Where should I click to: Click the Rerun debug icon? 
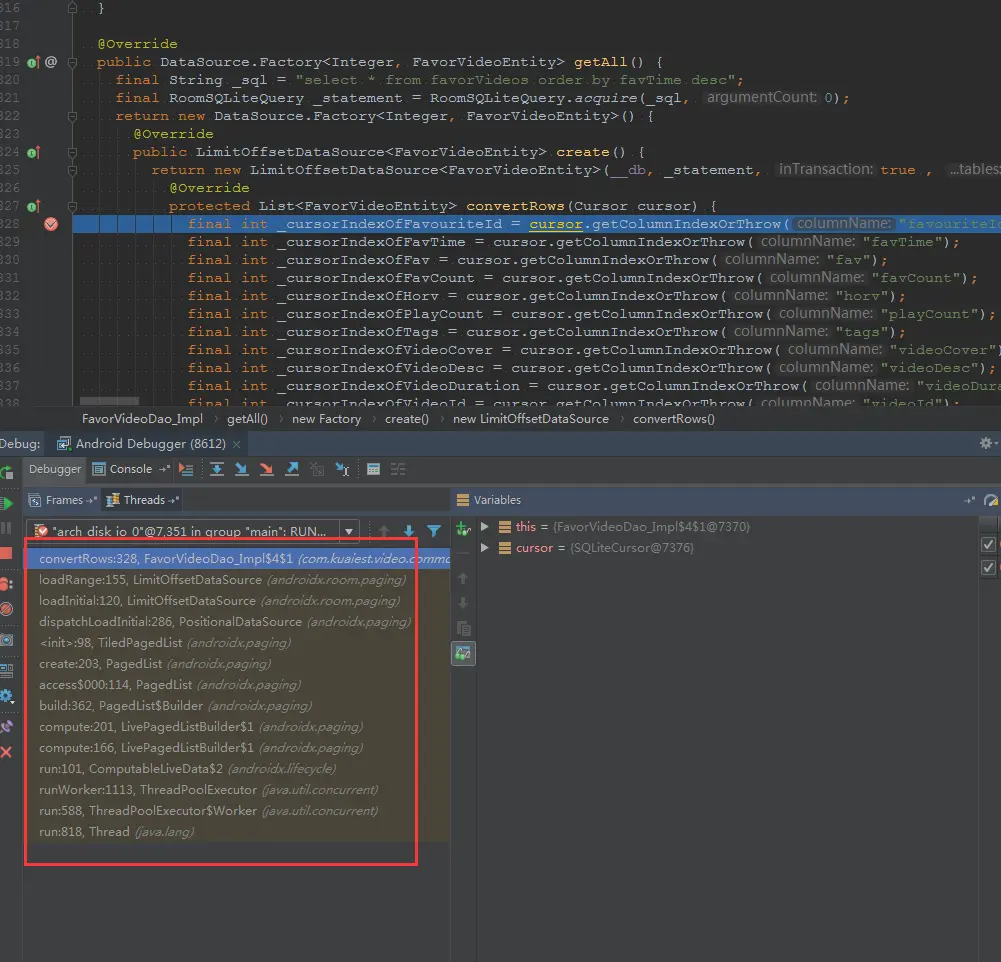tap(7, 472)
